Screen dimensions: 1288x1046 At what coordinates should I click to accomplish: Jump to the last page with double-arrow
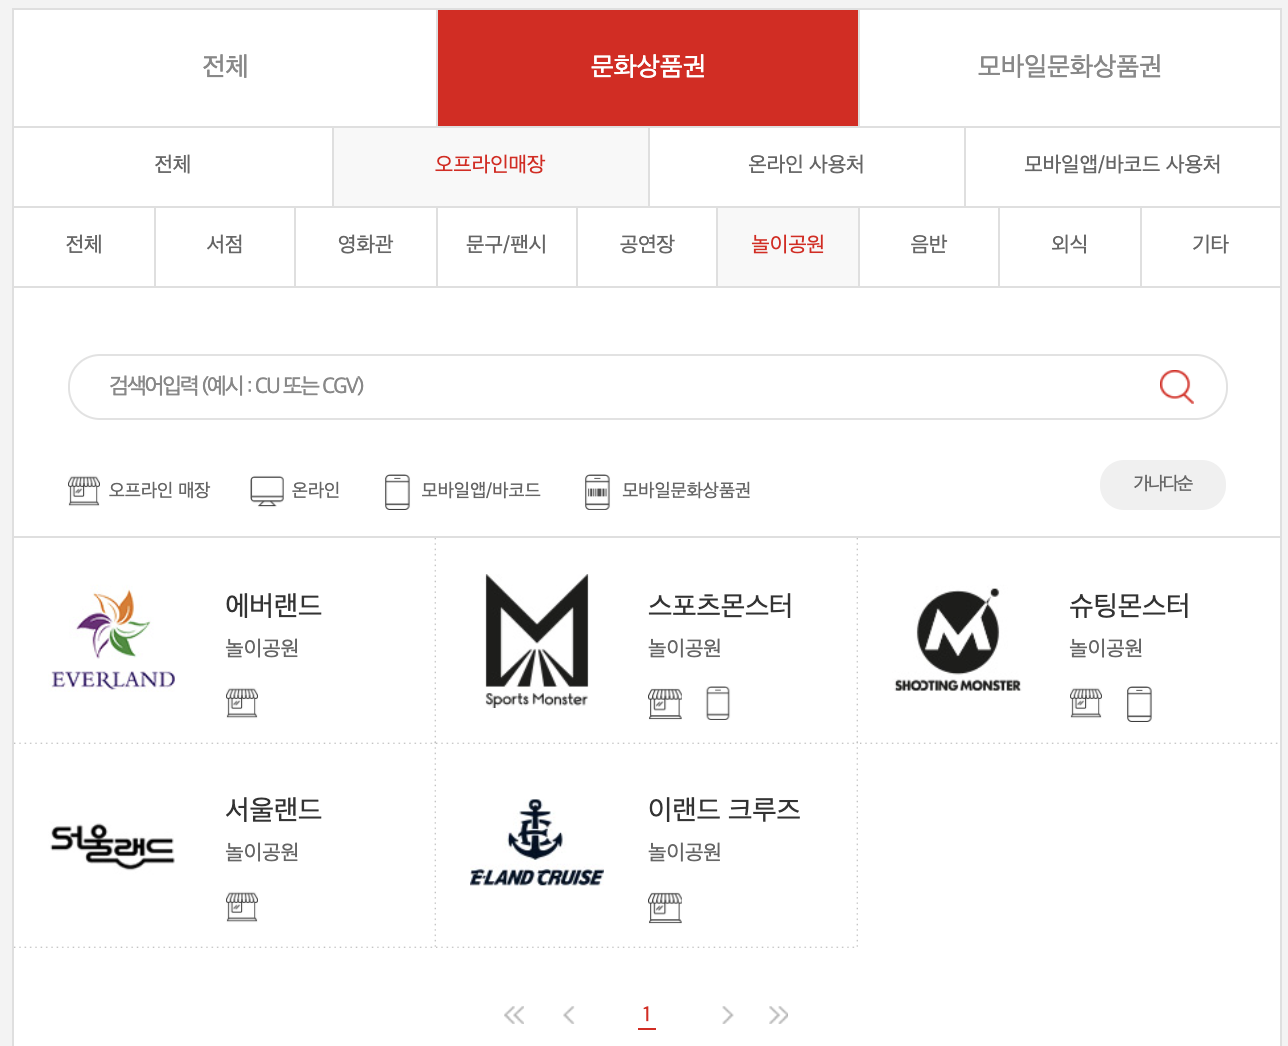click(x=779, y=1014)
